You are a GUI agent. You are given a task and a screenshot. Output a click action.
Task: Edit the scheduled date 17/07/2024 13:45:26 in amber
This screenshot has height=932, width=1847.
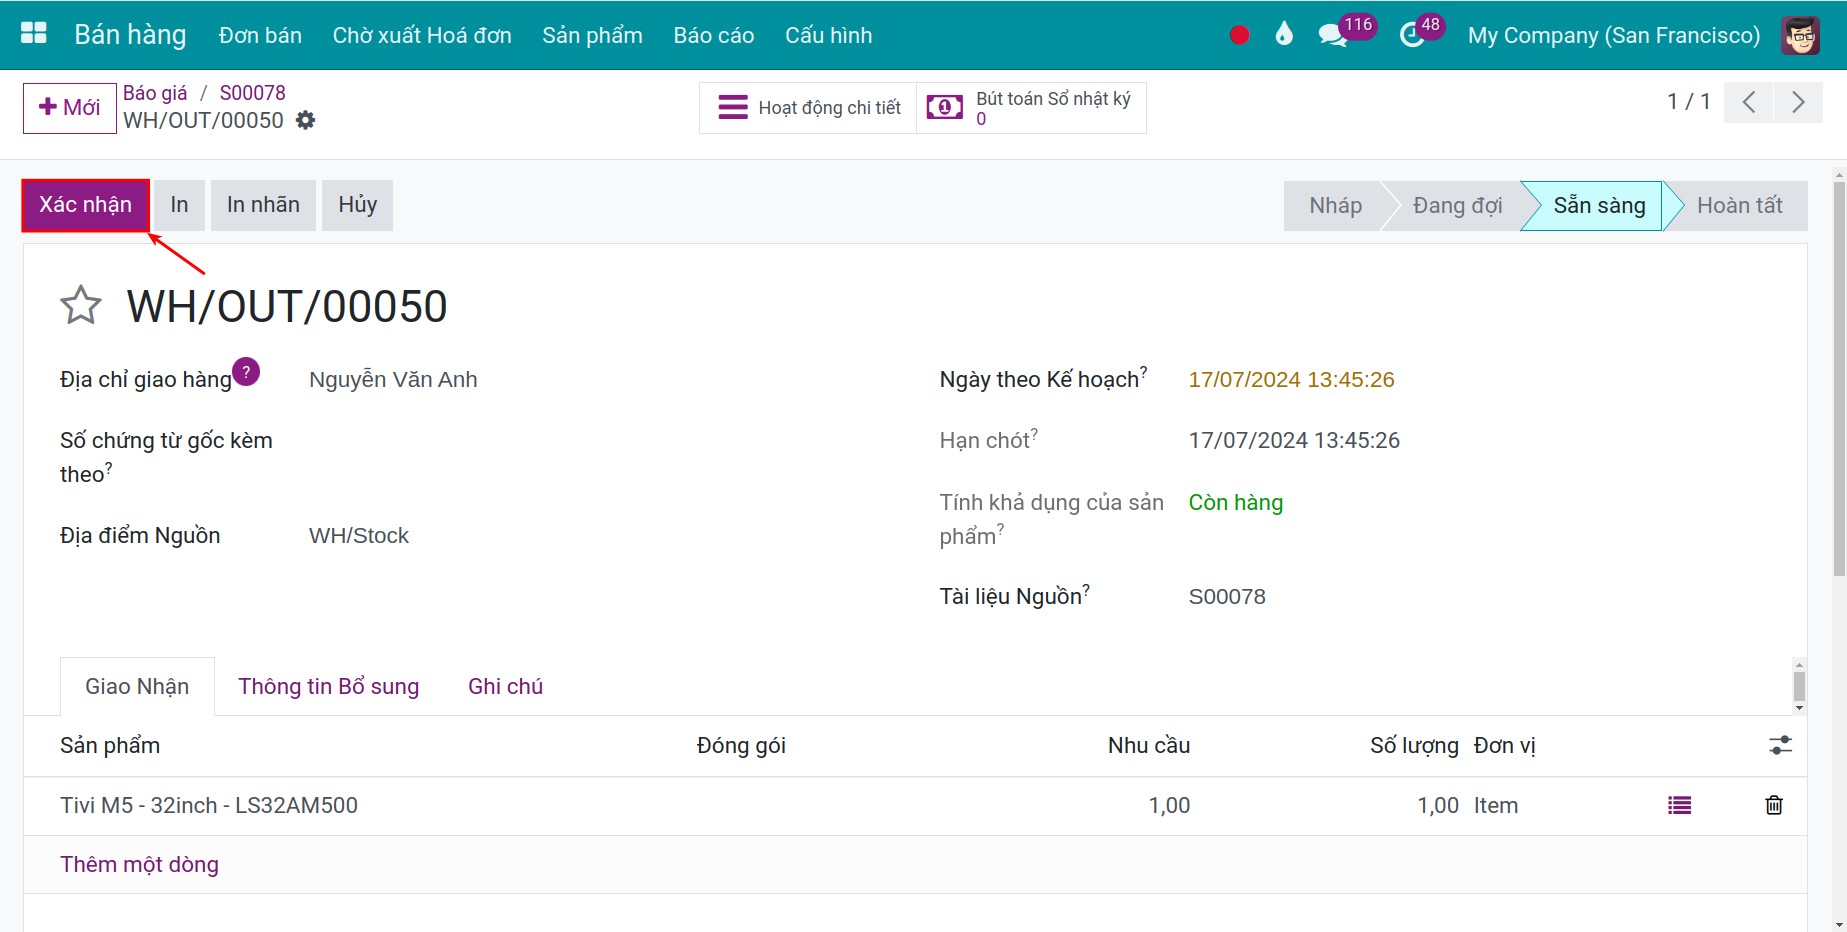[x=1291, y=380]
